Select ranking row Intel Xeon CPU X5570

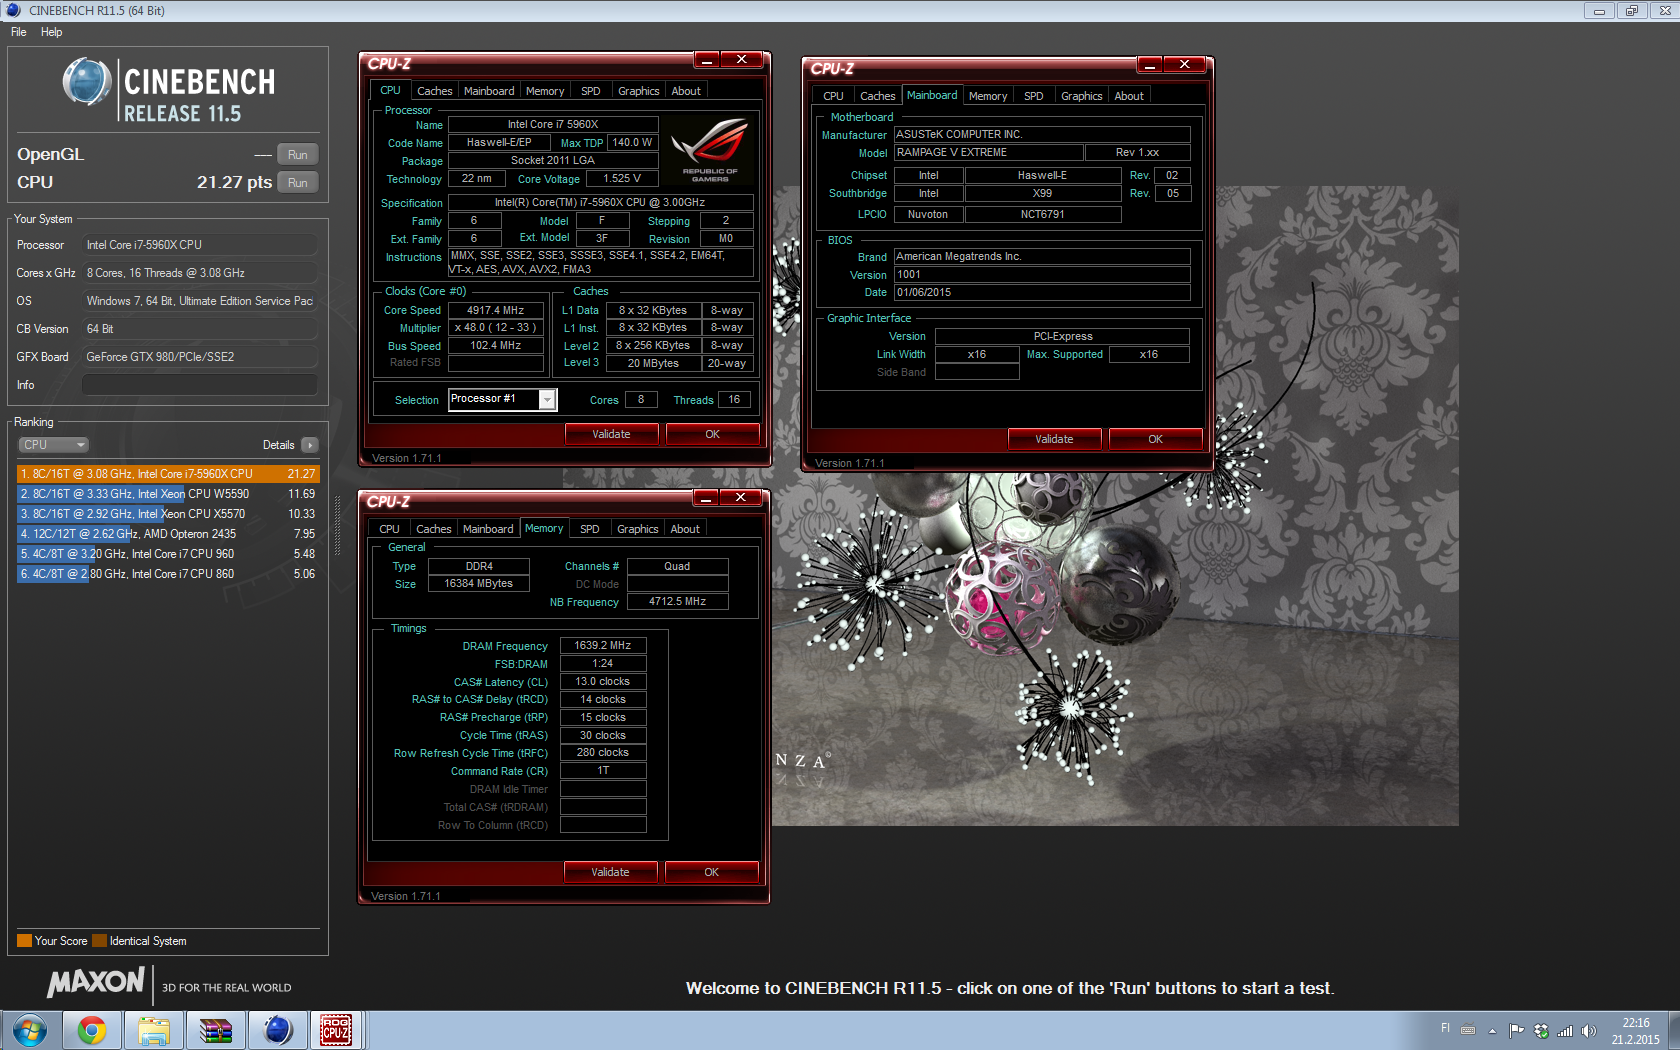pyautogui.click(x=168, y=514)
